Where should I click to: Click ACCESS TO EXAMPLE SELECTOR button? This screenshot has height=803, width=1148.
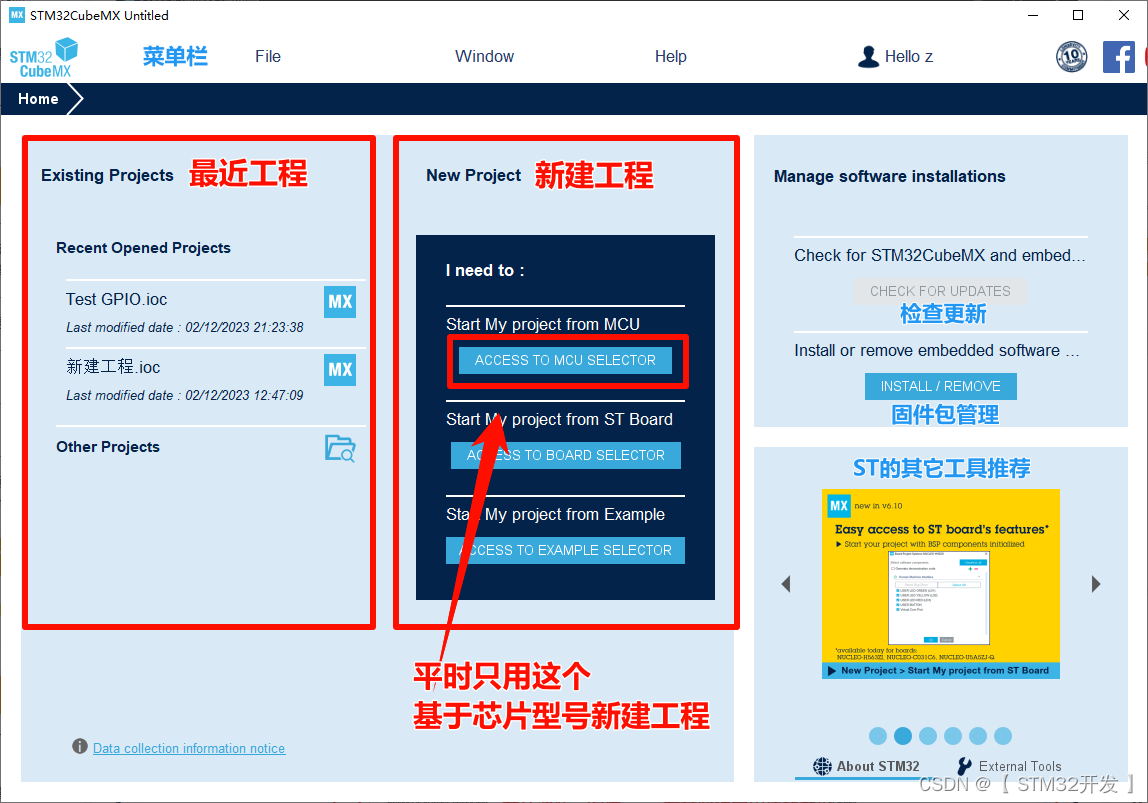(565, 550)
